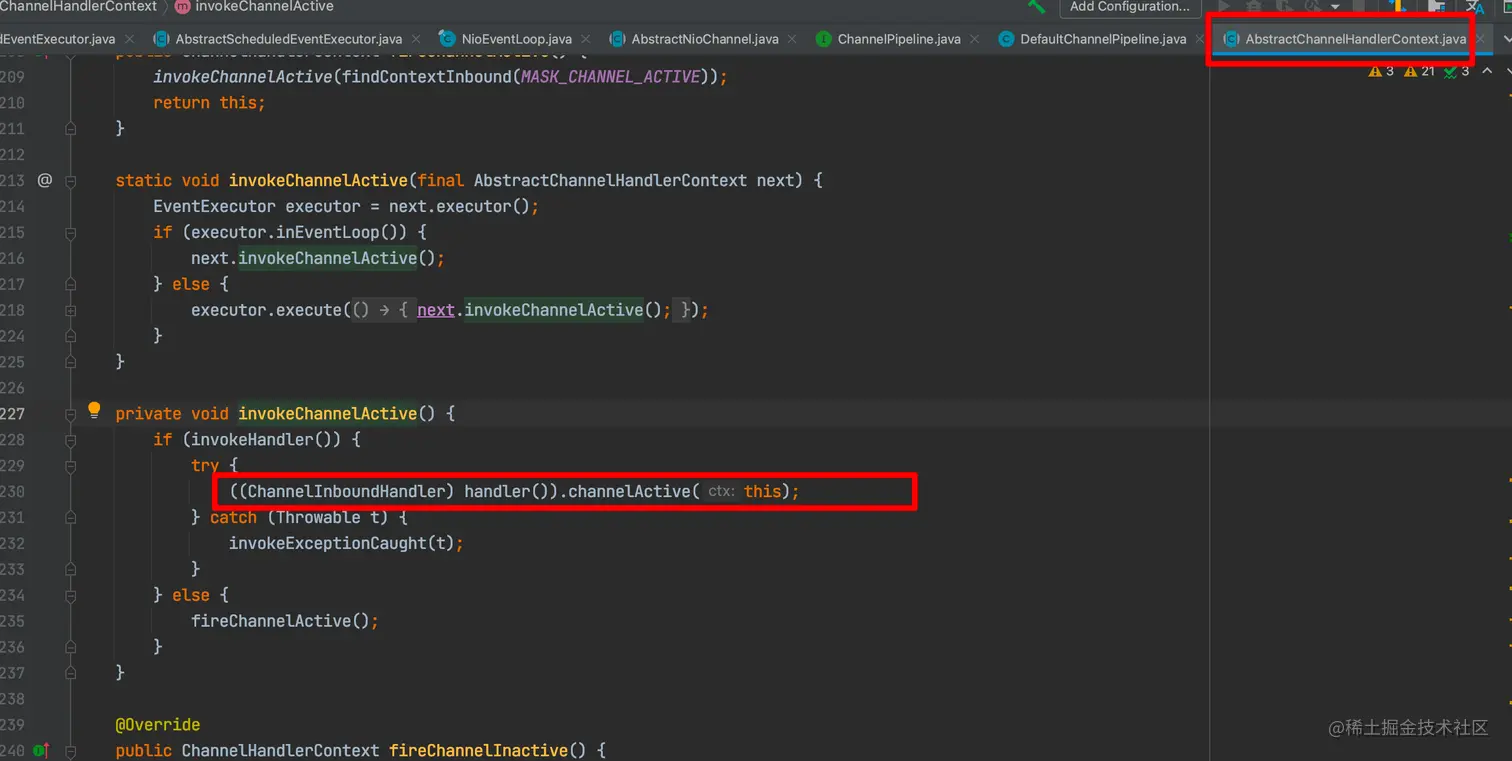This screenshot has width=1512, height=761.
Task: Click the '@Override' annotation
Action: (158, 724)
